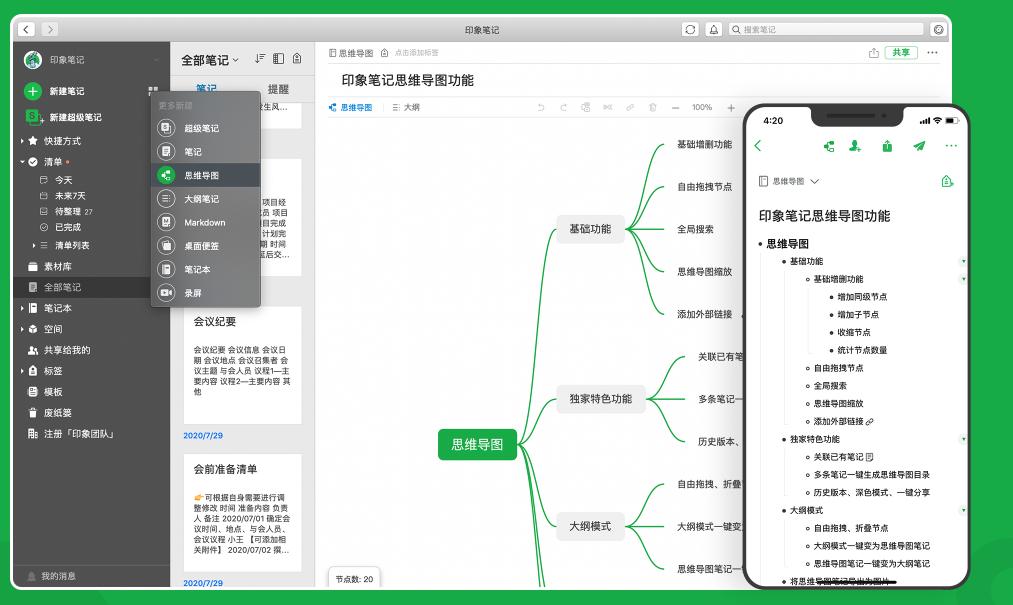Click the export icon beside 共享 button
Image resolution: width=1013 pixels, height=605 pixels.
coord(873,52)
